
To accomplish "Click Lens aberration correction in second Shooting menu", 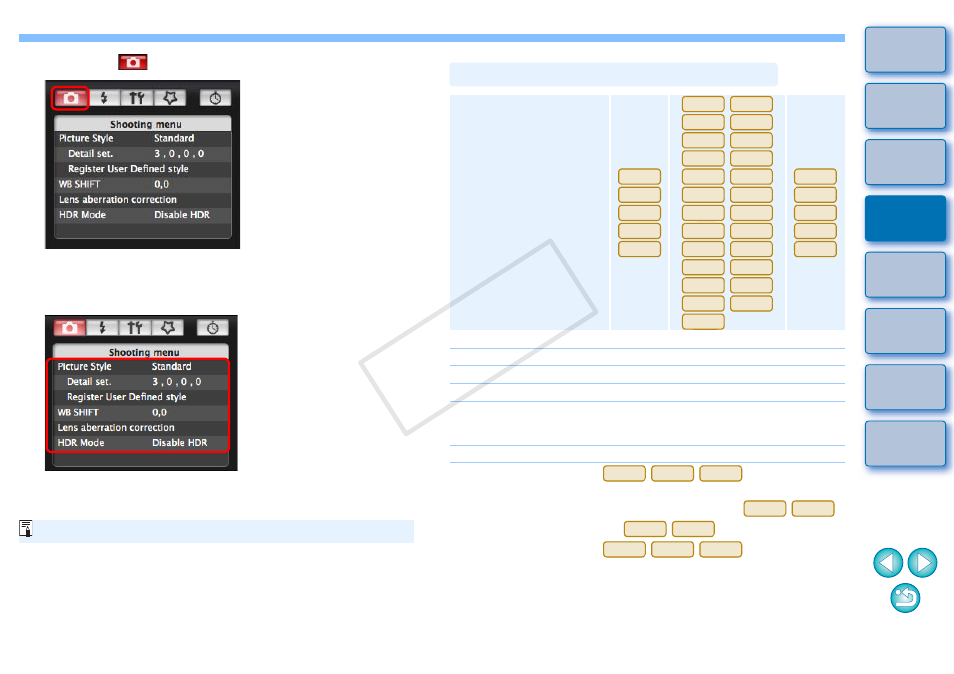I will (x=139, y=428).
